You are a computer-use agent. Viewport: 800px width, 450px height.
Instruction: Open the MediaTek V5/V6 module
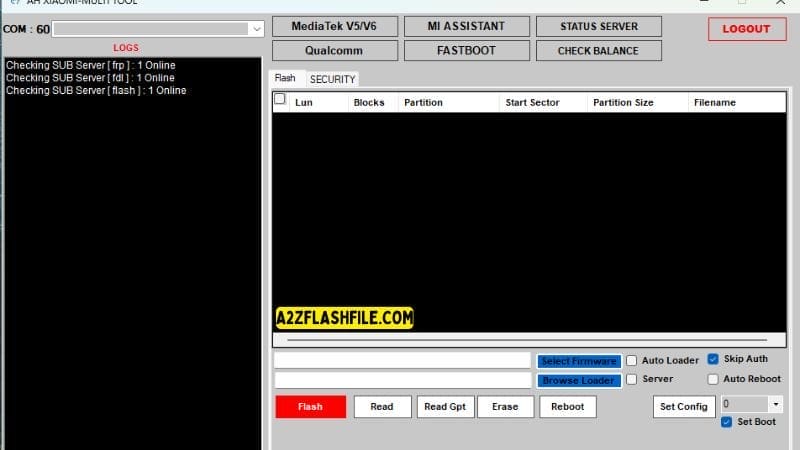335,27
